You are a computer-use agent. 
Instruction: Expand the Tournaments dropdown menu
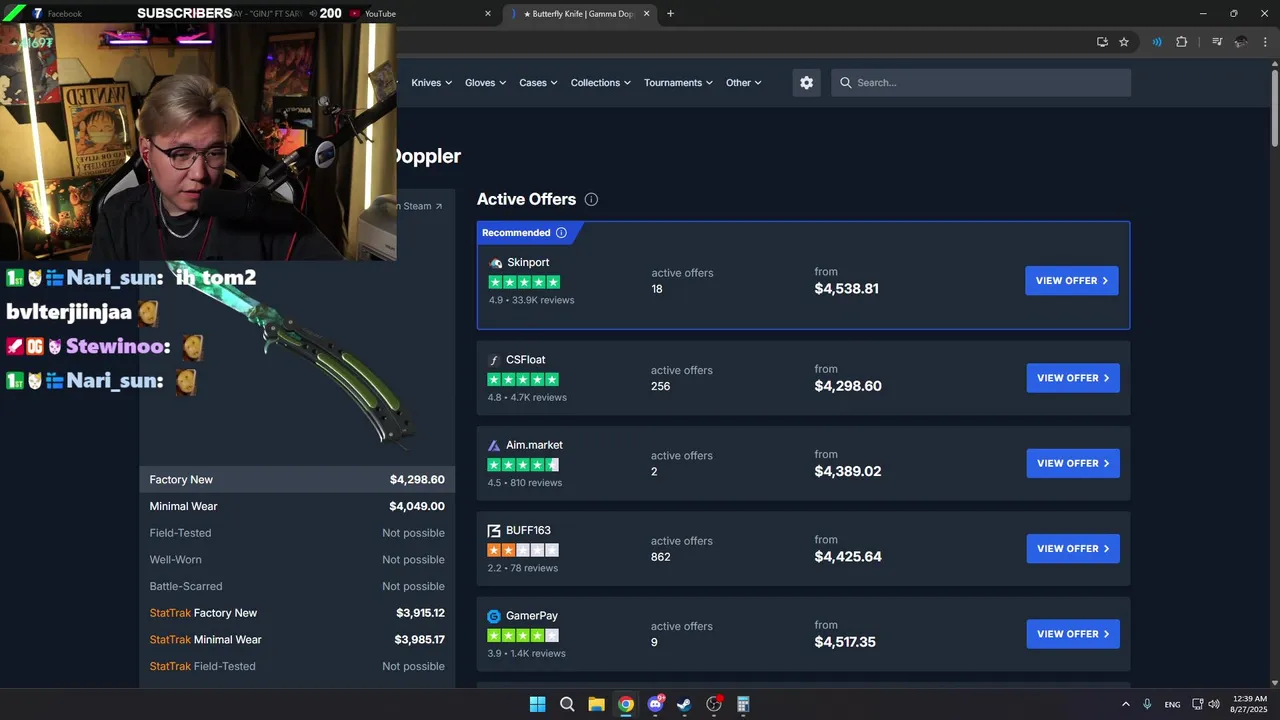tap(678, 83)
